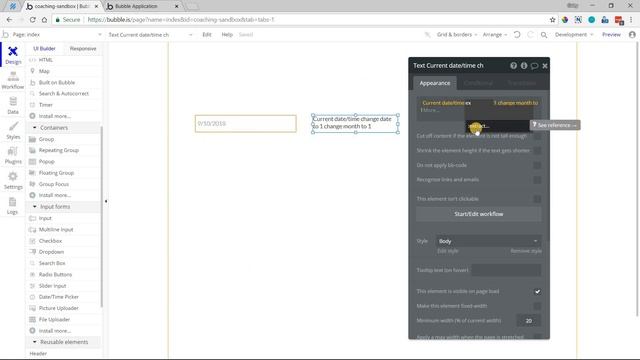Open the Development version dropdown
The height and width of the screenshot is (360, 640).
[573, 35]
